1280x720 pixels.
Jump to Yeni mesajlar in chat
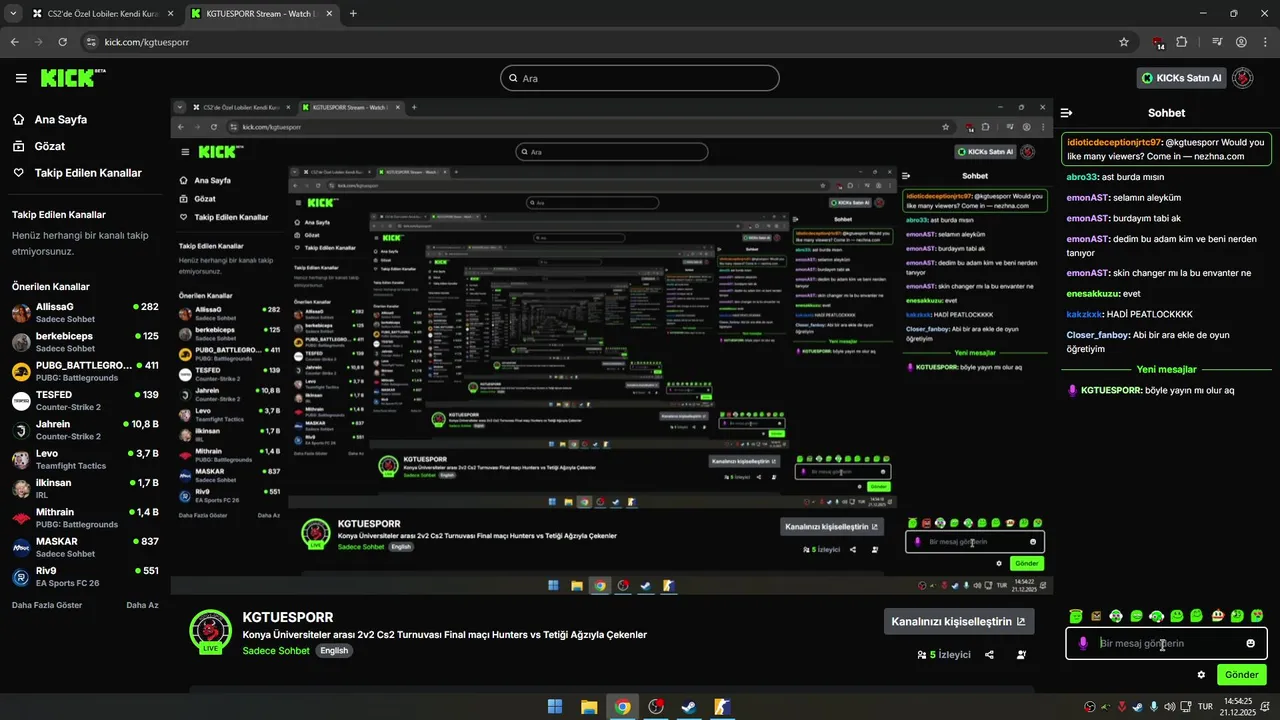(1166, 369)
